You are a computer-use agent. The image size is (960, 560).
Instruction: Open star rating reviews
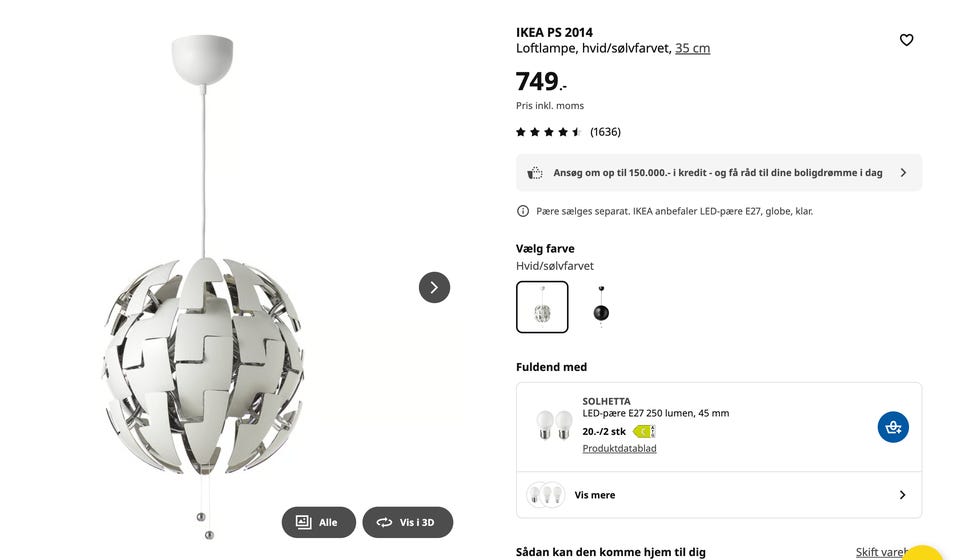(x=548, y=132)
